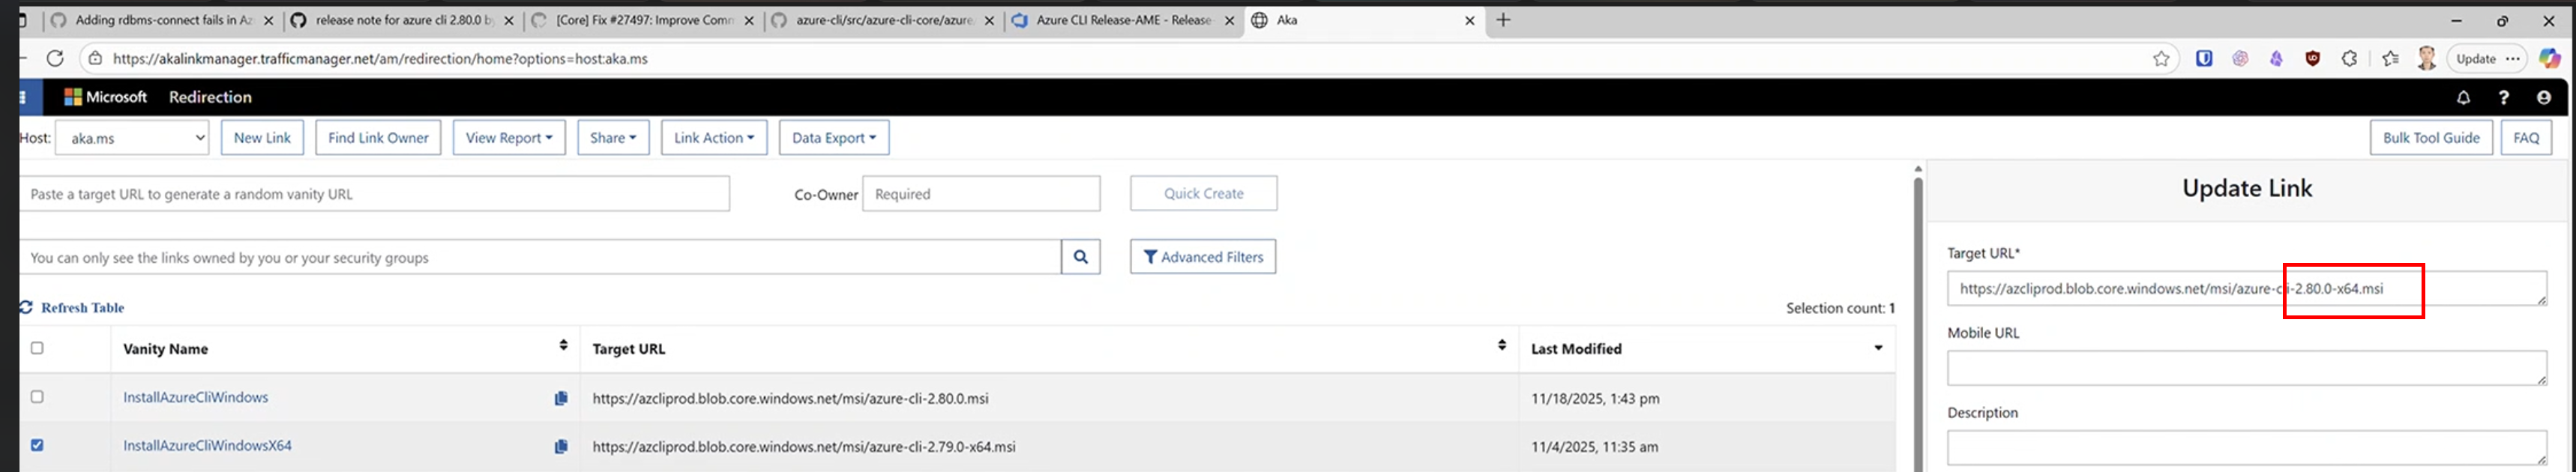
Task: Reload the page with the refresh icon
Action: point(55,59)
